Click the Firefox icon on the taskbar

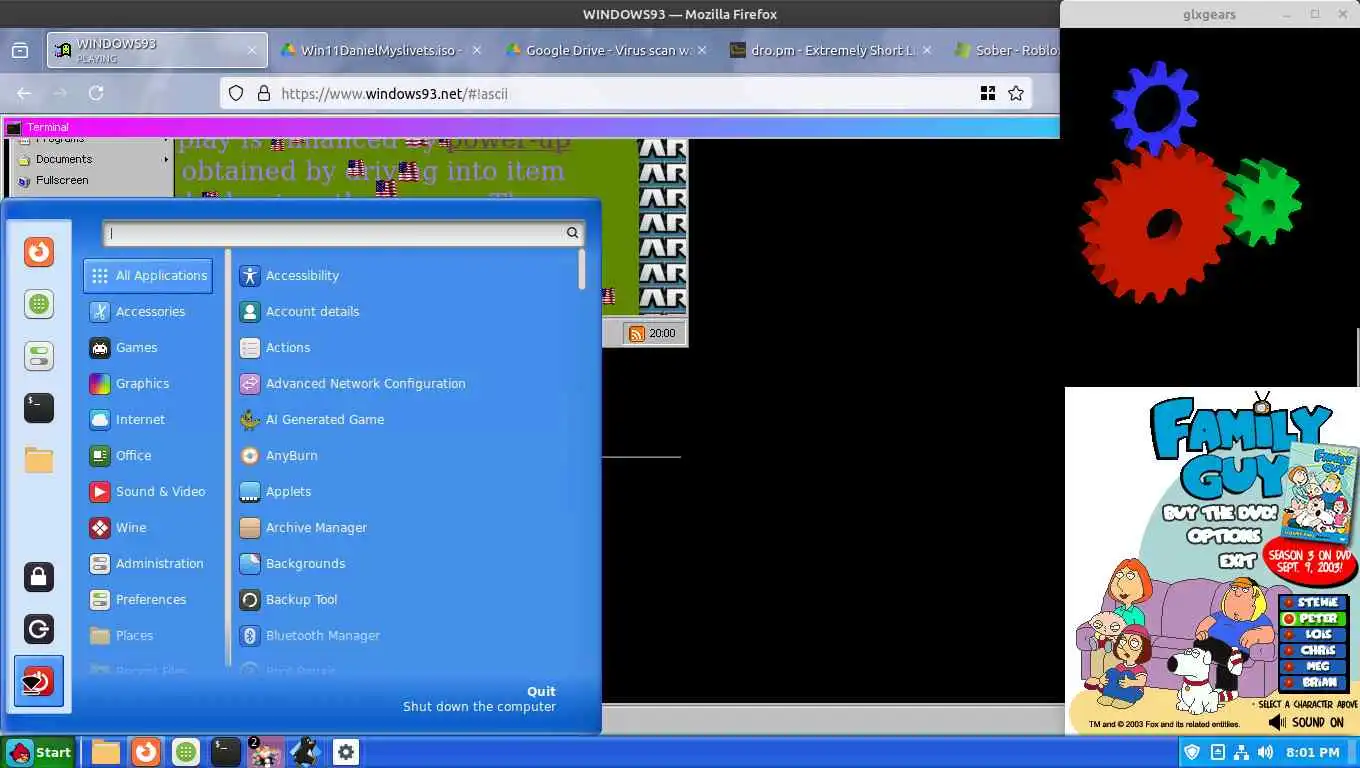click(146, 752)
